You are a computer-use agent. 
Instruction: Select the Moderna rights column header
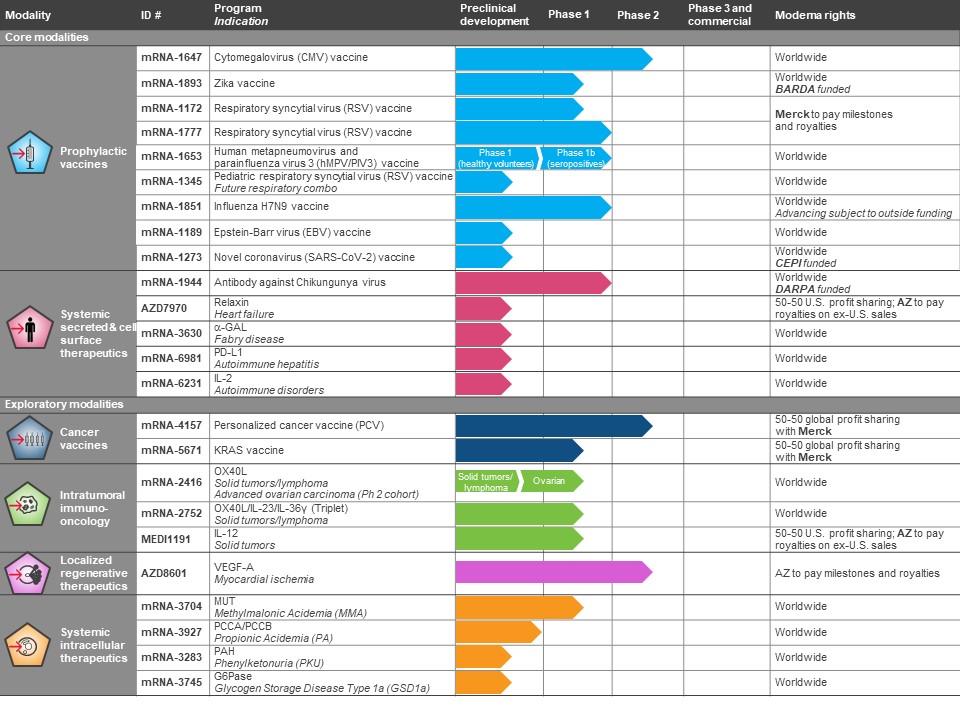click(815, 15)
